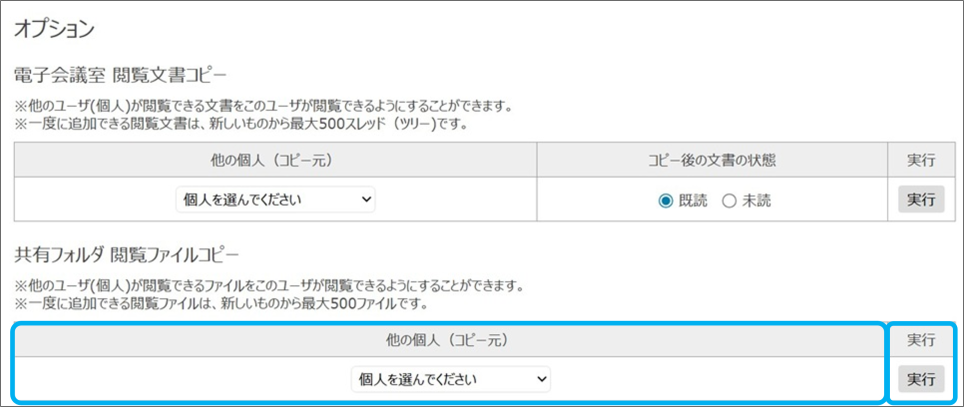Click 他の個人（コピー元） header in 電子会議室 table
This screenshot has height=407, width=964.
pos(275,160)
